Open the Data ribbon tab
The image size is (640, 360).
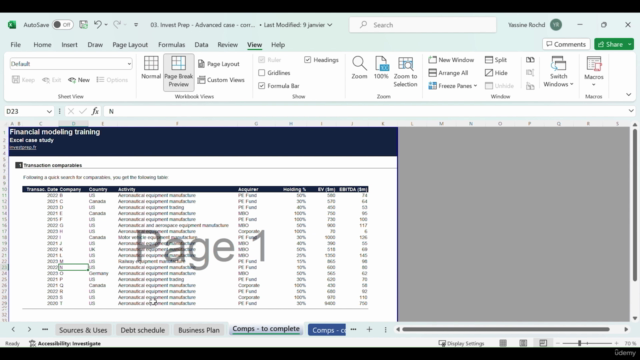tap(201, 44)
